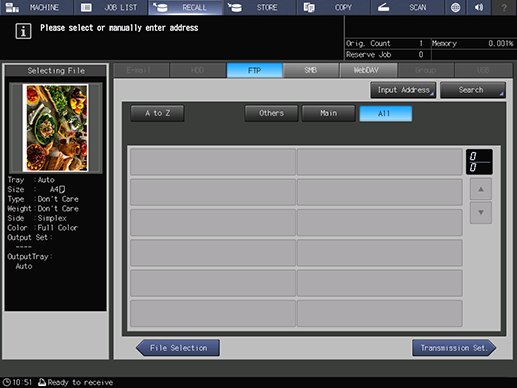Page up the address list

pos(481,189)
